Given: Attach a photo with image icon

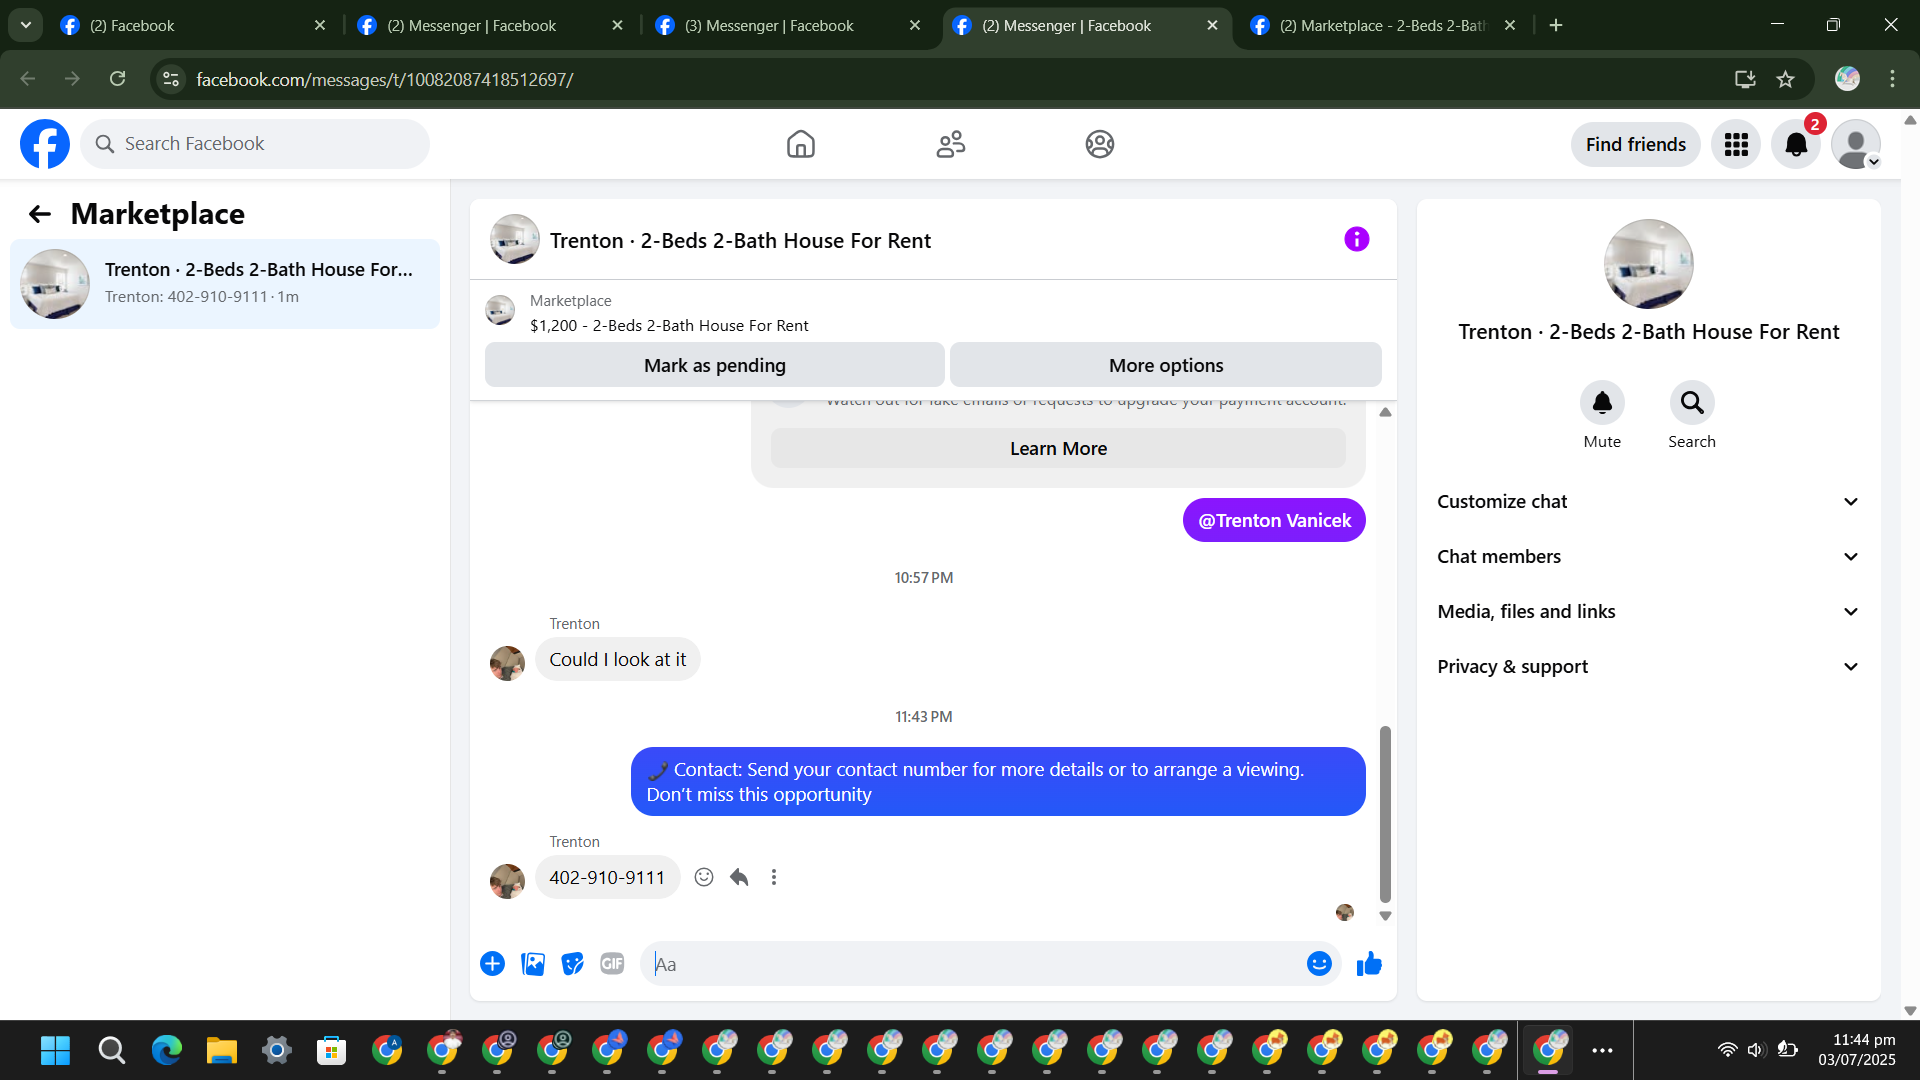Looking at the screenshot, I should click(533, 964).
